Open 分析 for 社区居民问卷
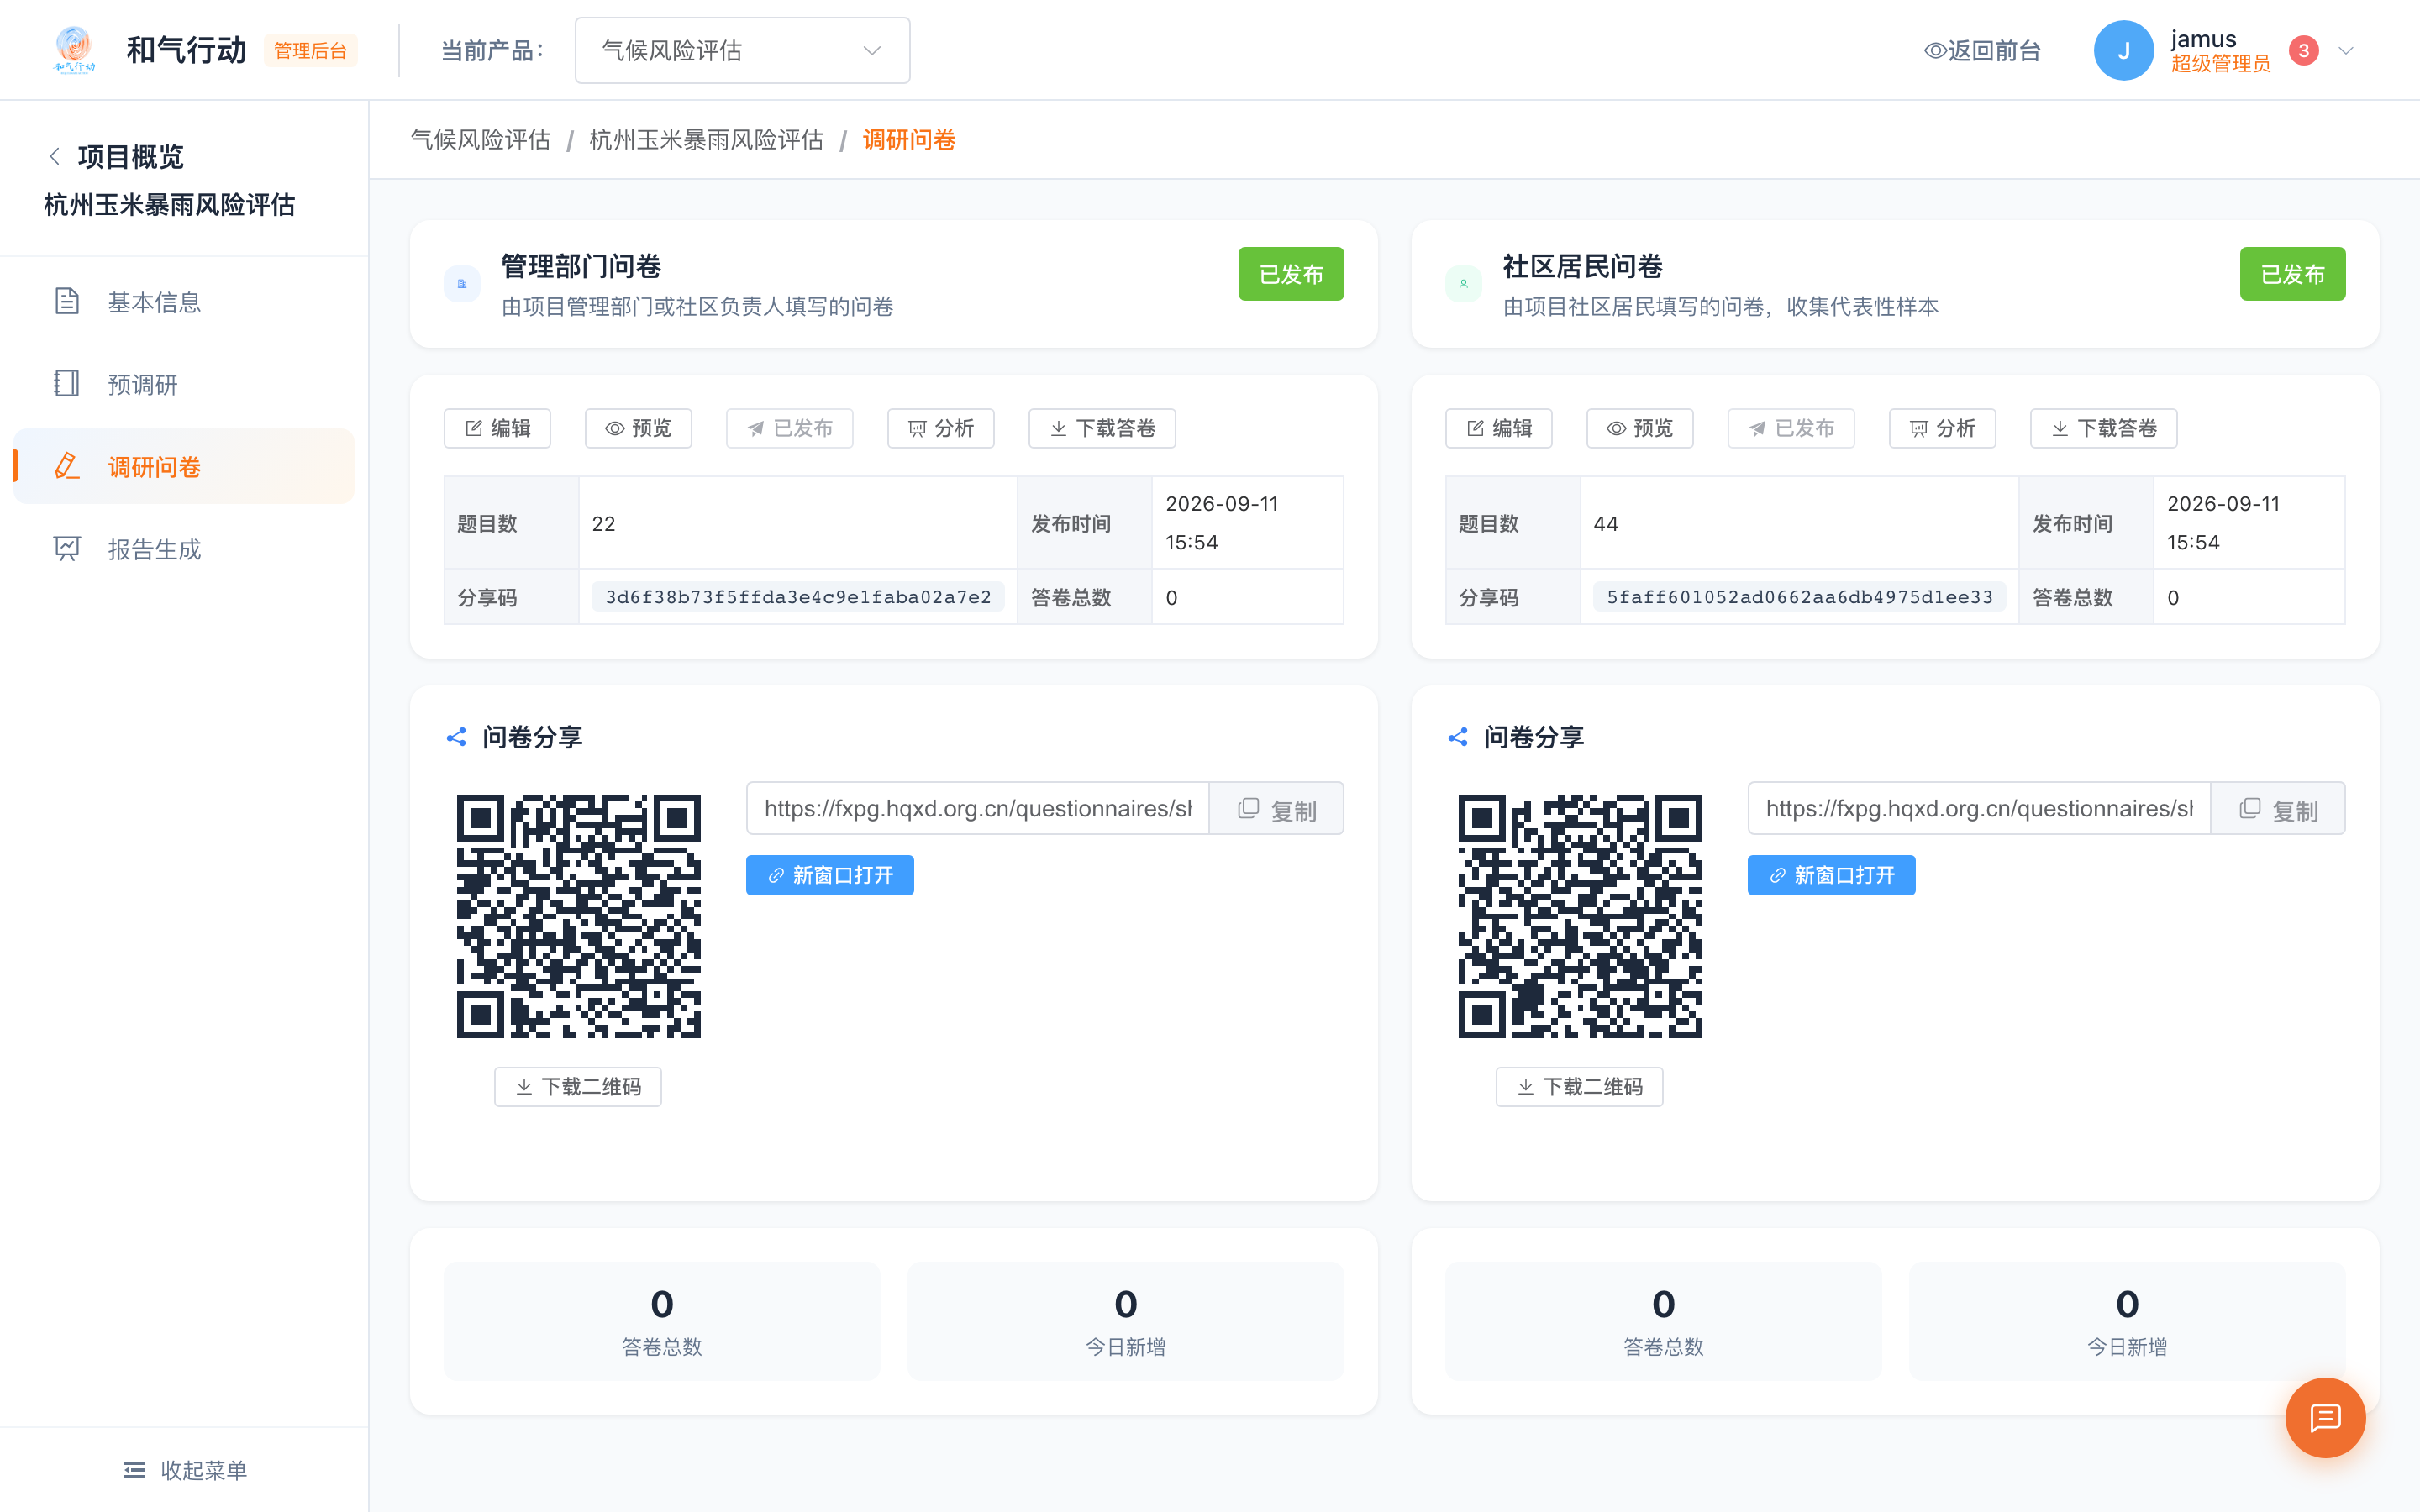The image size is (2420, 1512). pyautogui.click(x=1942, y=428)
